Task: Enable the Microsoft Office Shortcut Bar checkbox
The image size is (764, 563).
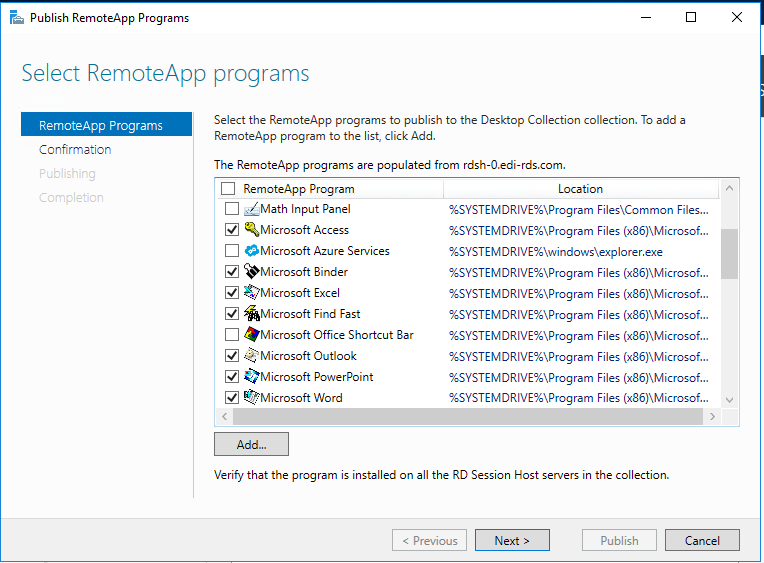Action: (x=232, y=334)
